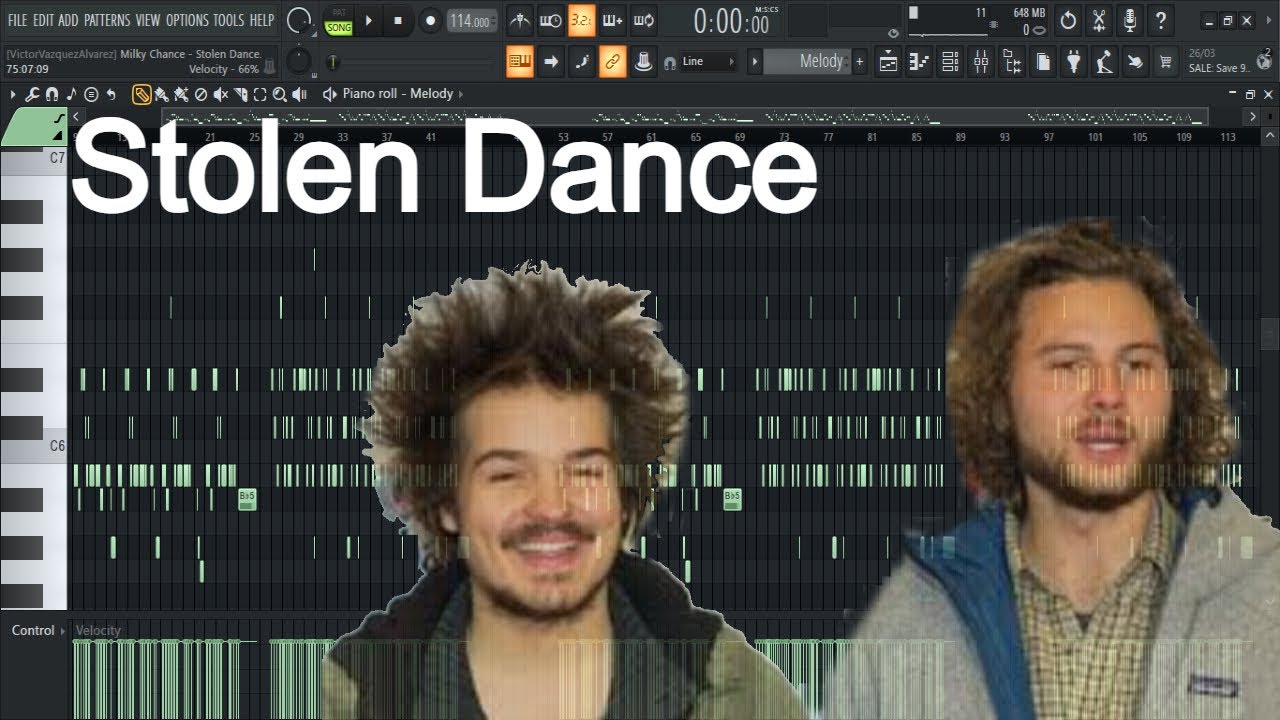1280x720 pixels.
Task: Activate the Zoom magnifier tool
Action: (280, 94)
